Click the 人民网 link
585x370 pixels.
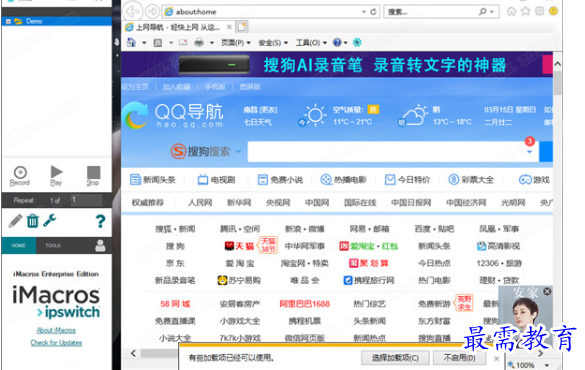[200, 203]
